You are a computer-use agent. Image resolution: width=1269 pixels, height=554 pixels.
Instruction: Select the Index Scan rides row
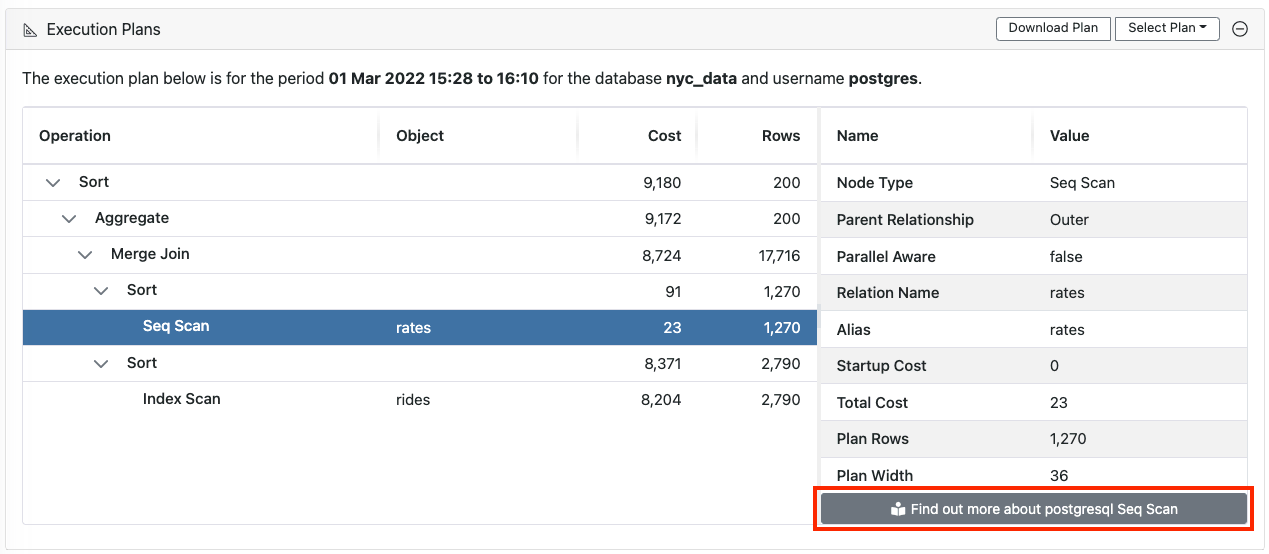click(x=420, y=399)
